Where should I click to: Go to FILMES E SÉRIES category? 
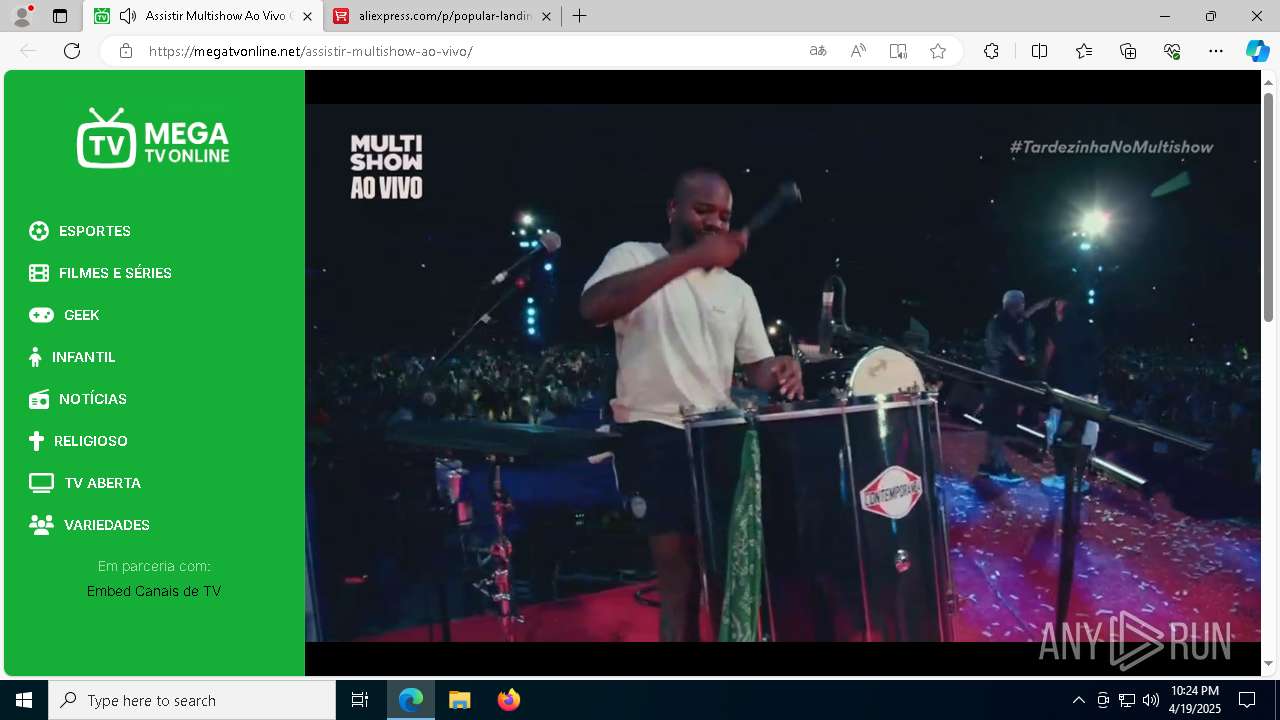pos(115,273)
